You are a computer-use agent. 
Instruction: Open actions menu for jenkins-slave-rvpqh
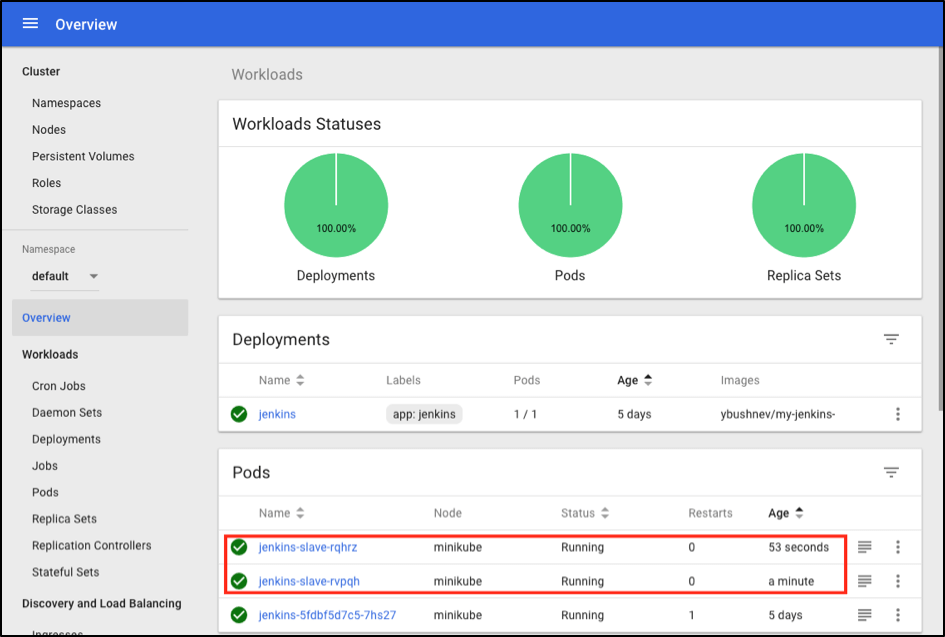click(897, 581)
